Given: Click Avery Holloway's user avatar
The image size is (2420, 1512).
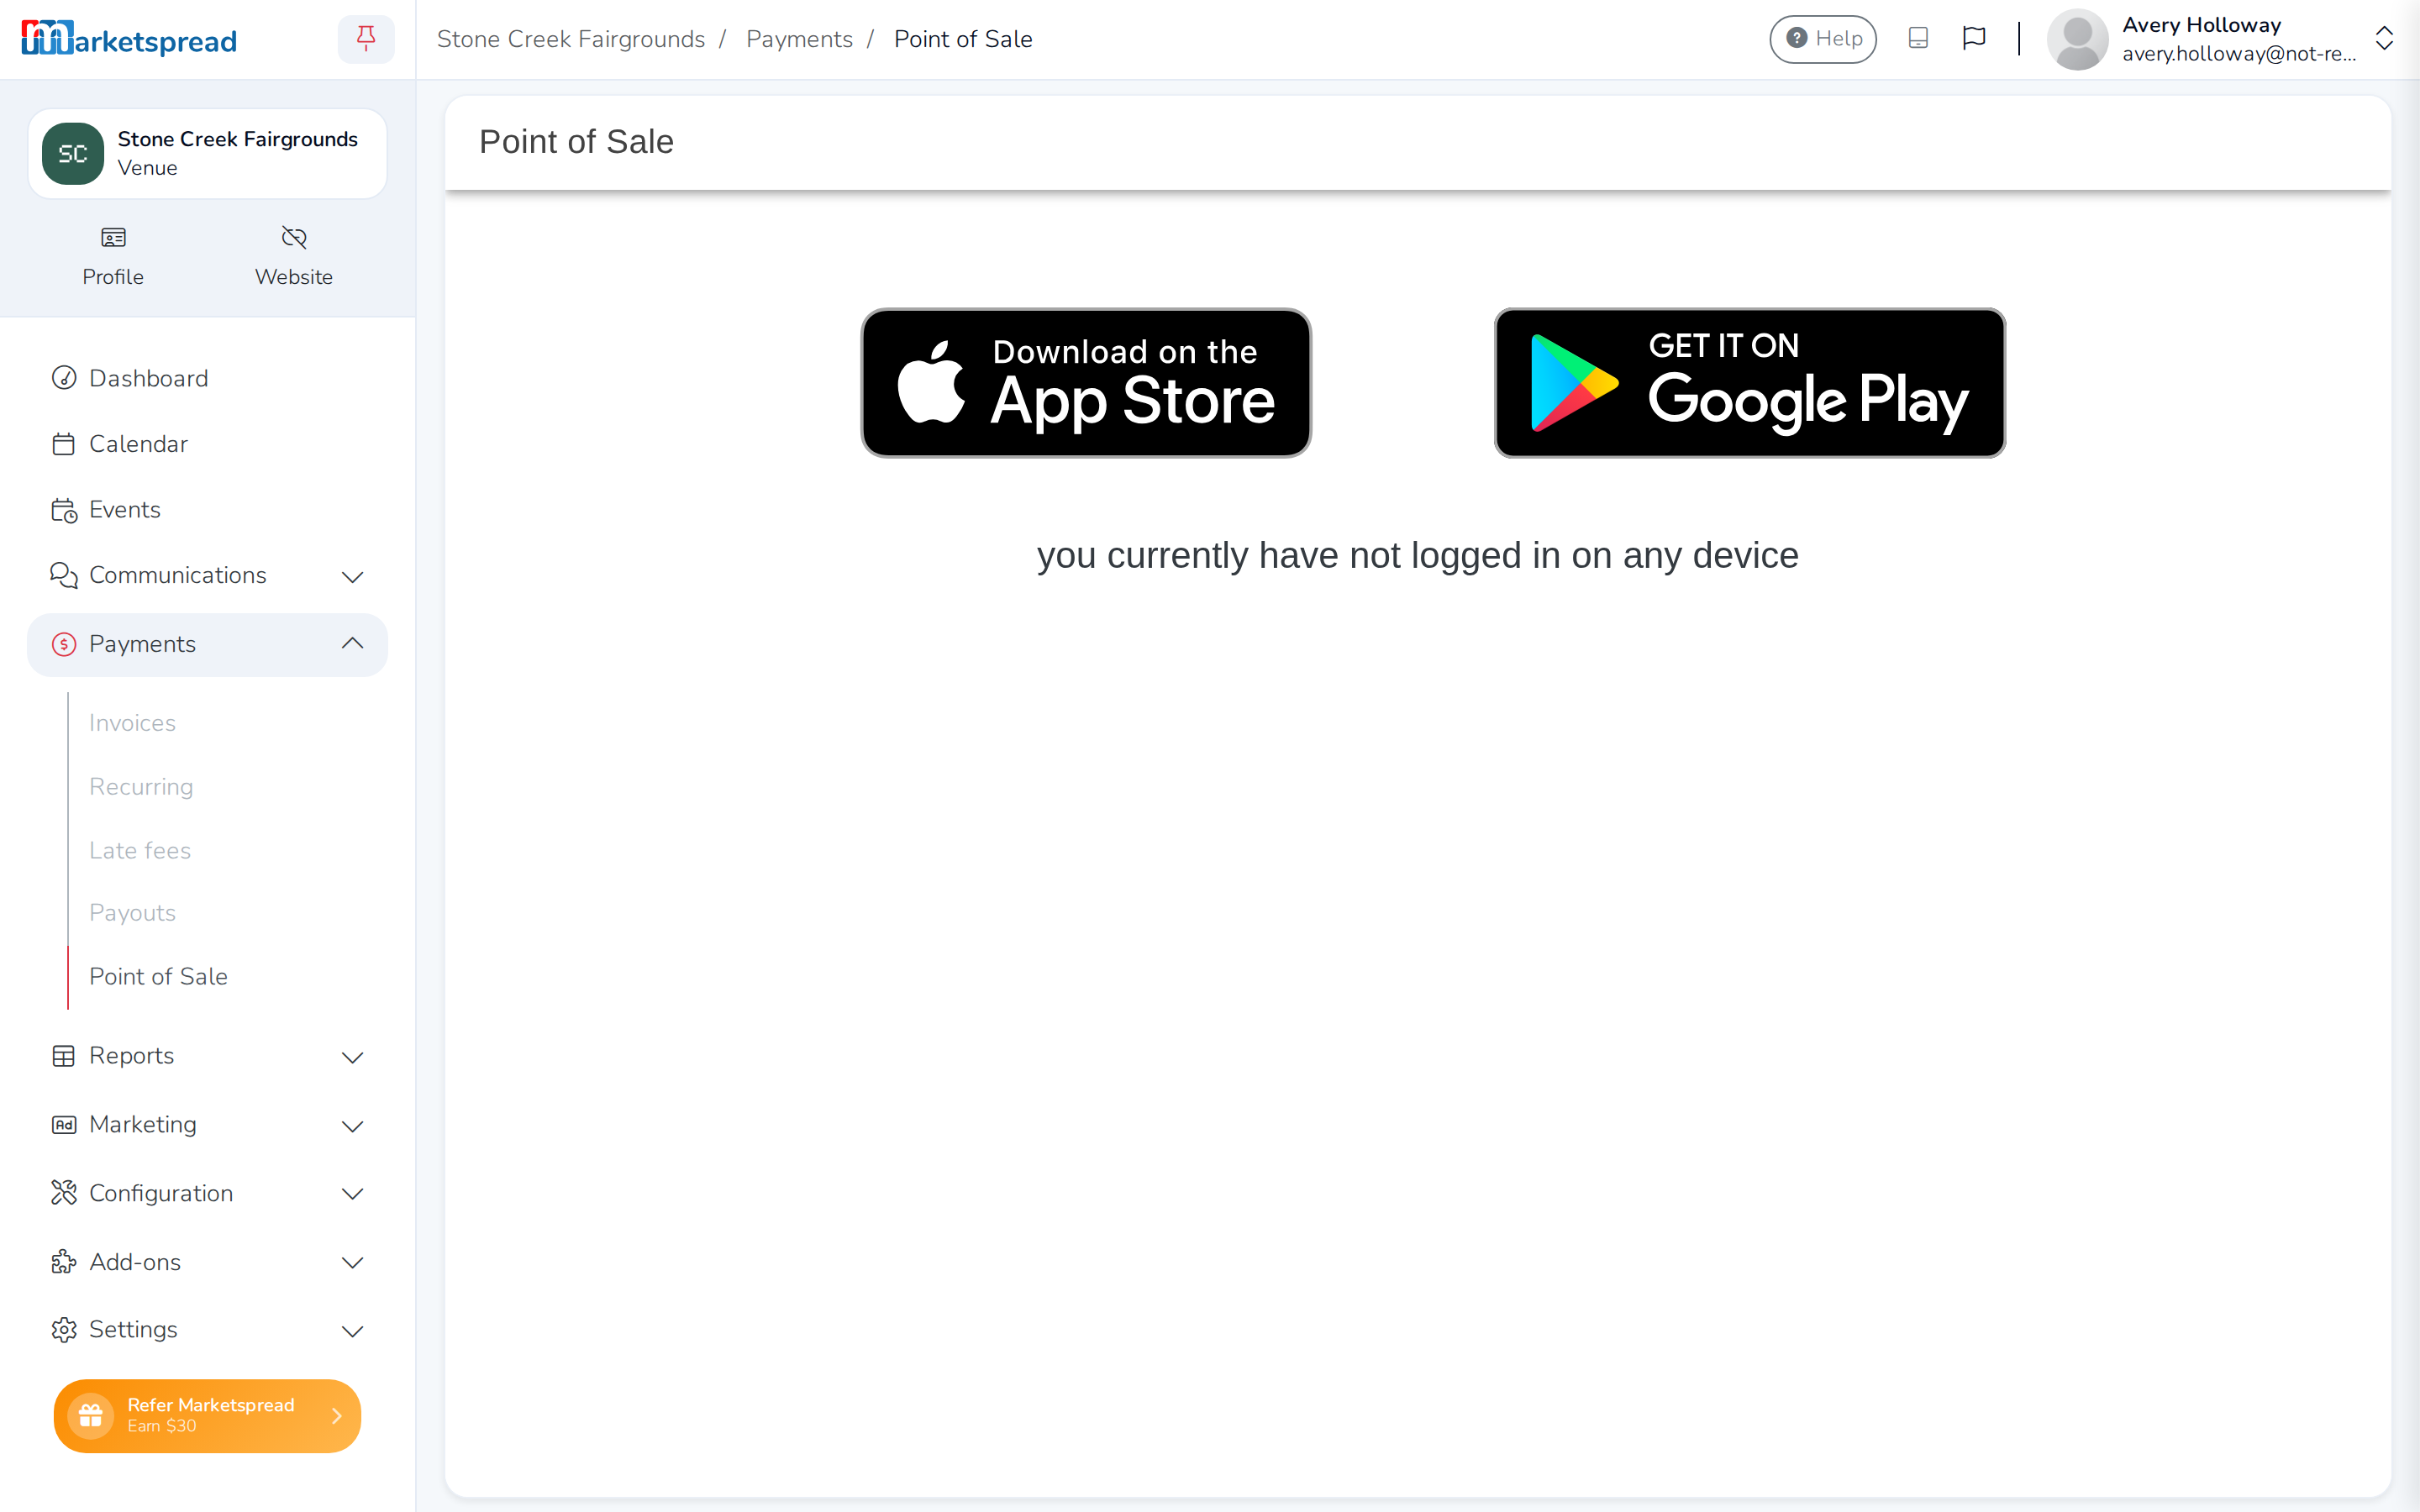Looking at the screenshot, I should tap(2077, 39).
